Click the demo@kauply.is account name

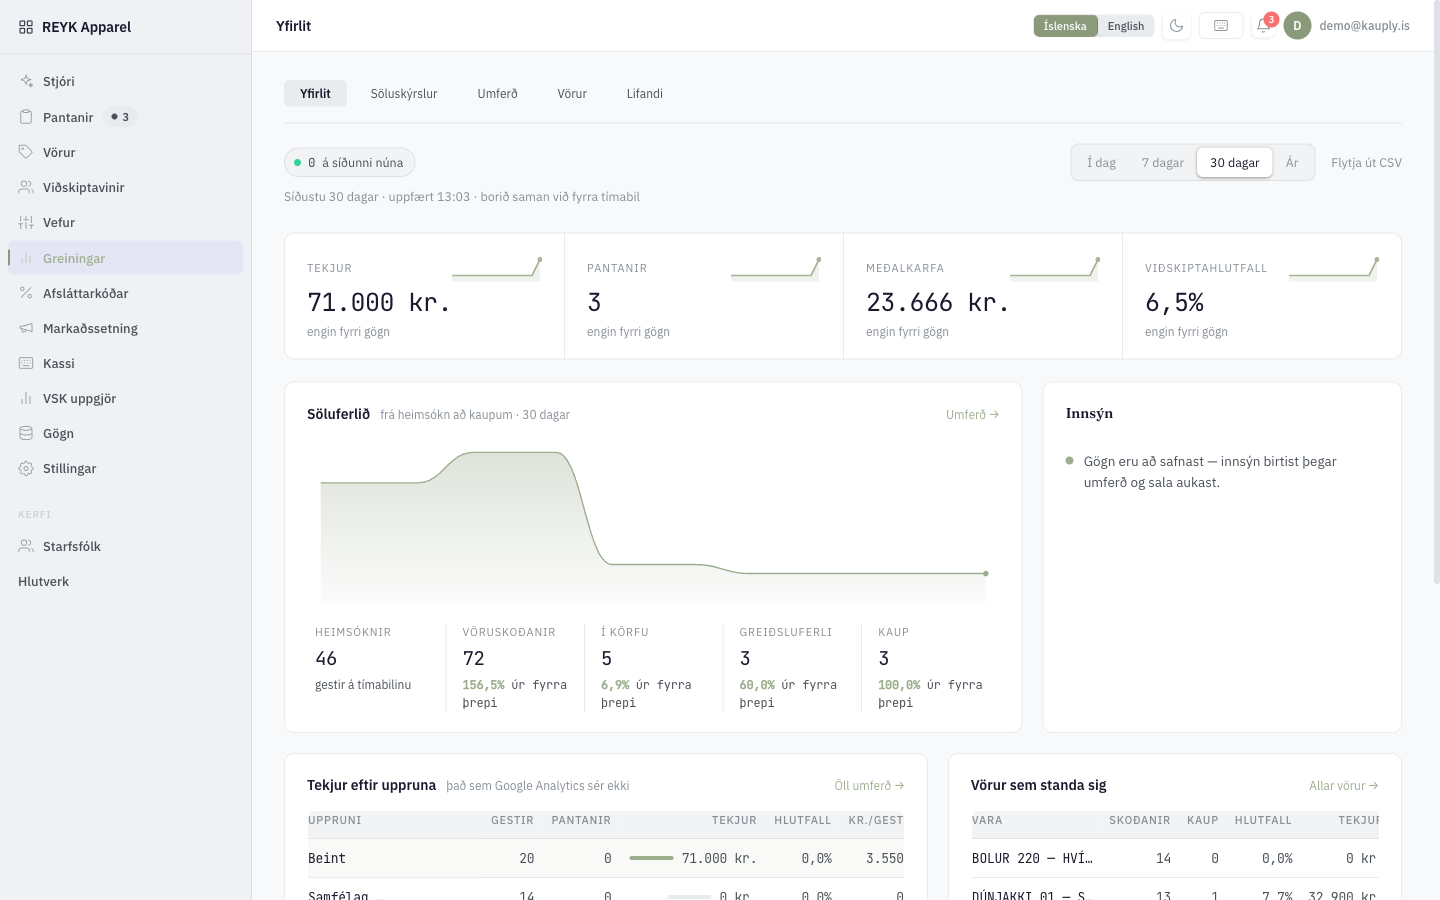(1364, 26)
